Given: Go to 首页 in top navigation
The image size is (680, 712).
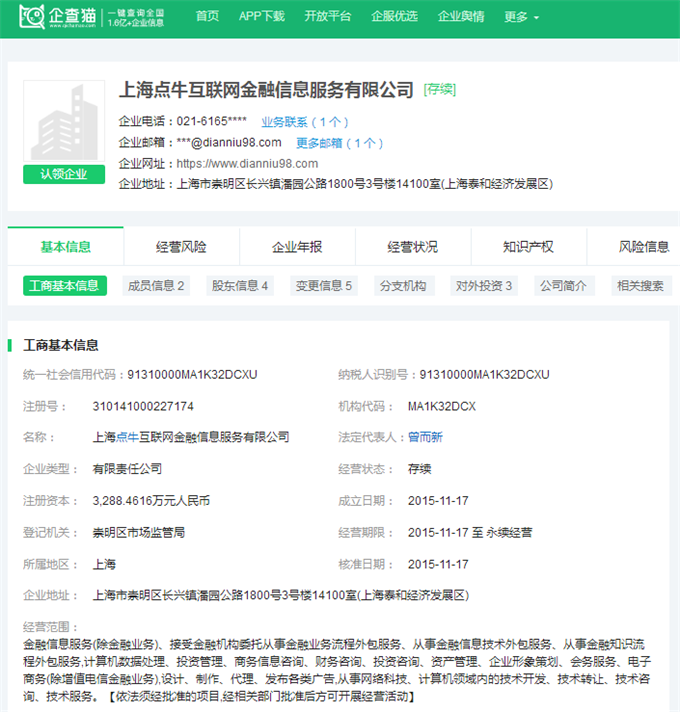Looking at the screenshot, I should click(x=207, y=17).
